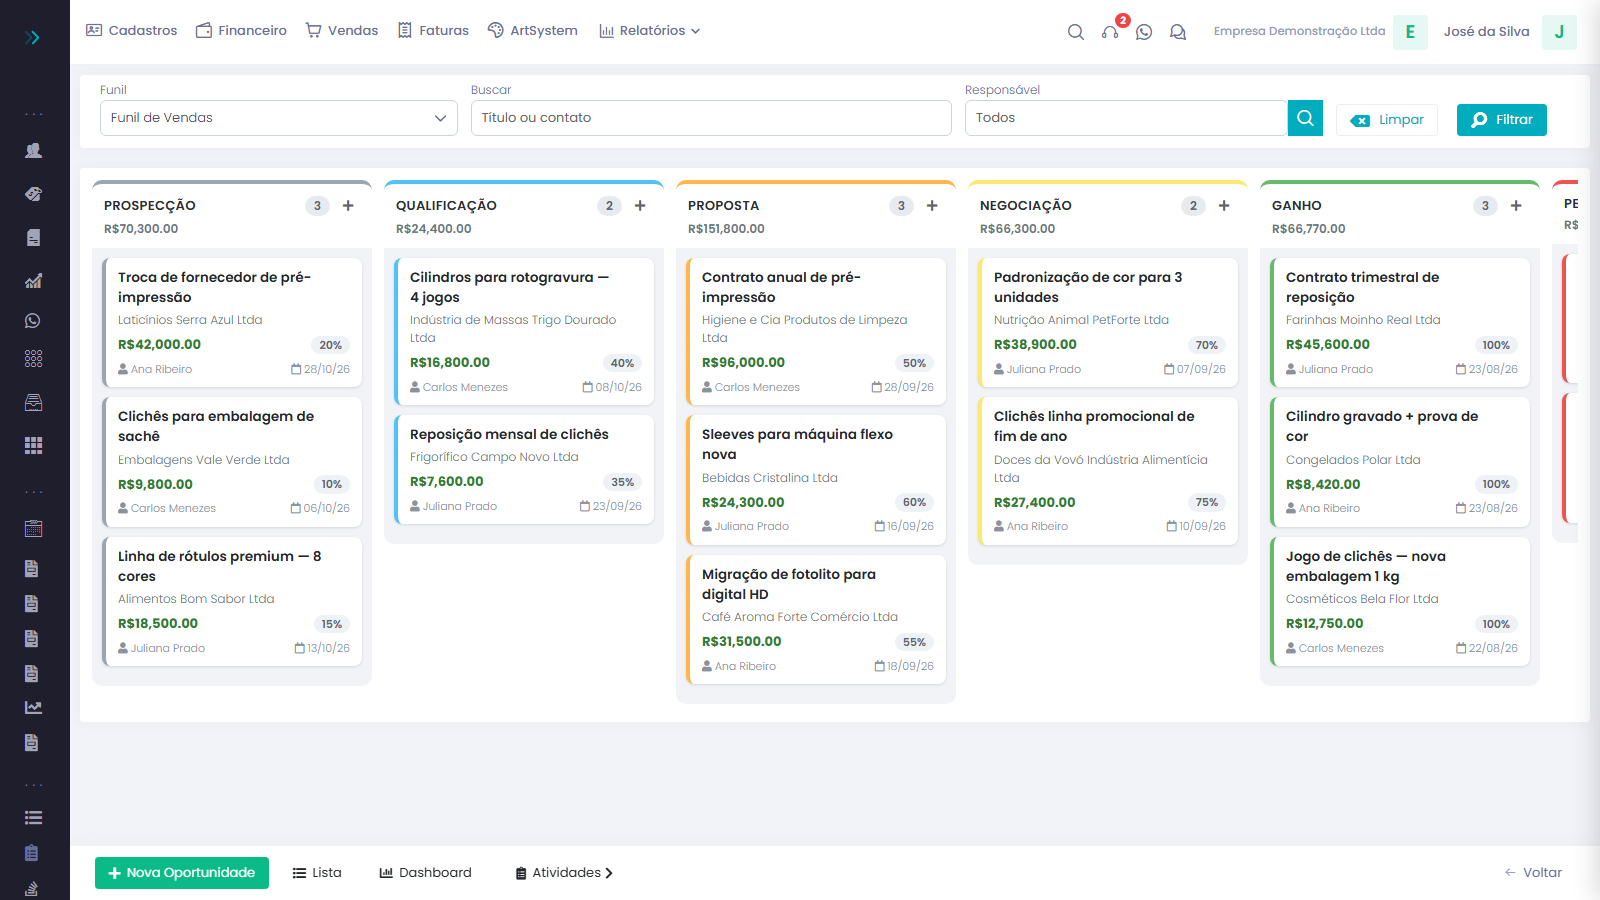This screenshot has height=900, width=1600.
Task: Open the inbox tray icon in sidebar
Action: (x=33, y=402)
